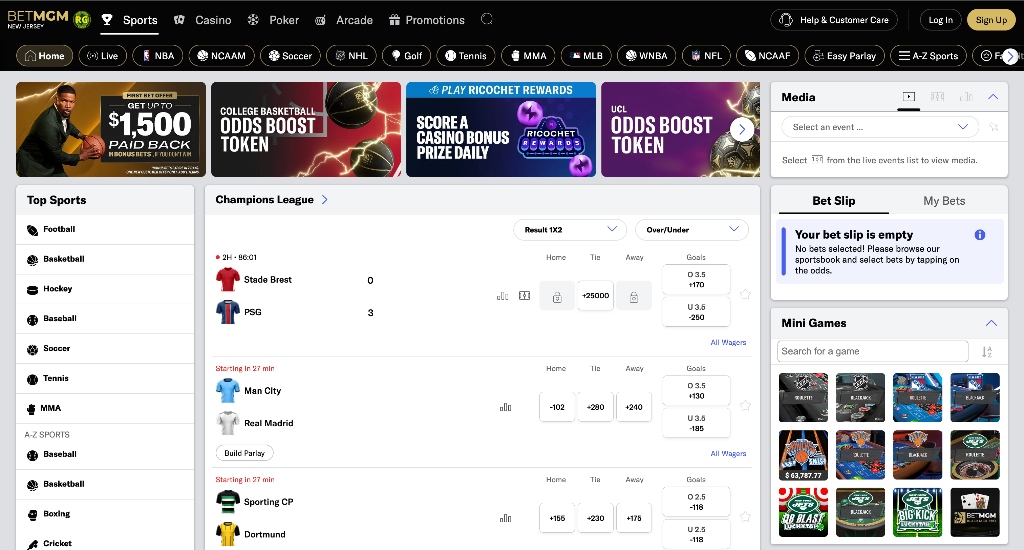Select Dortmund away odds +175
Image resolution: width=1024 pixels, height=550 pixels.
[633, 518]
